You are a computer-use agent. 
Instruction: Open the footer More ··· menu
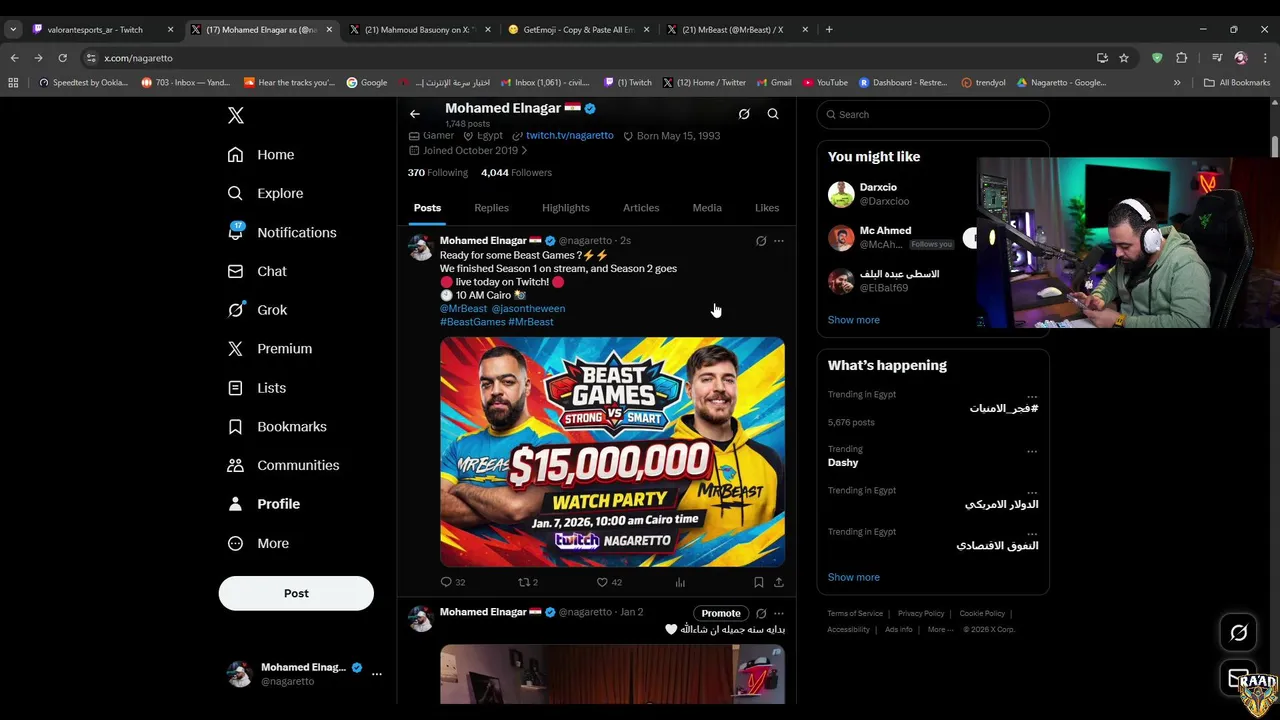(941, 629)
